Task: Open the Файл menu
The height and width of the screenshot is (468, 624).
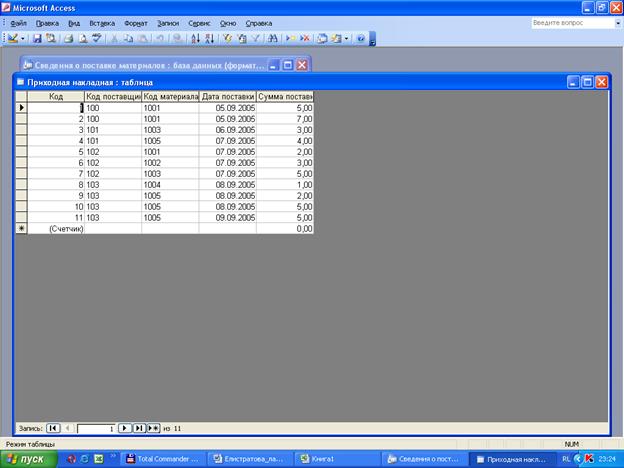Action: pos(18,23)
